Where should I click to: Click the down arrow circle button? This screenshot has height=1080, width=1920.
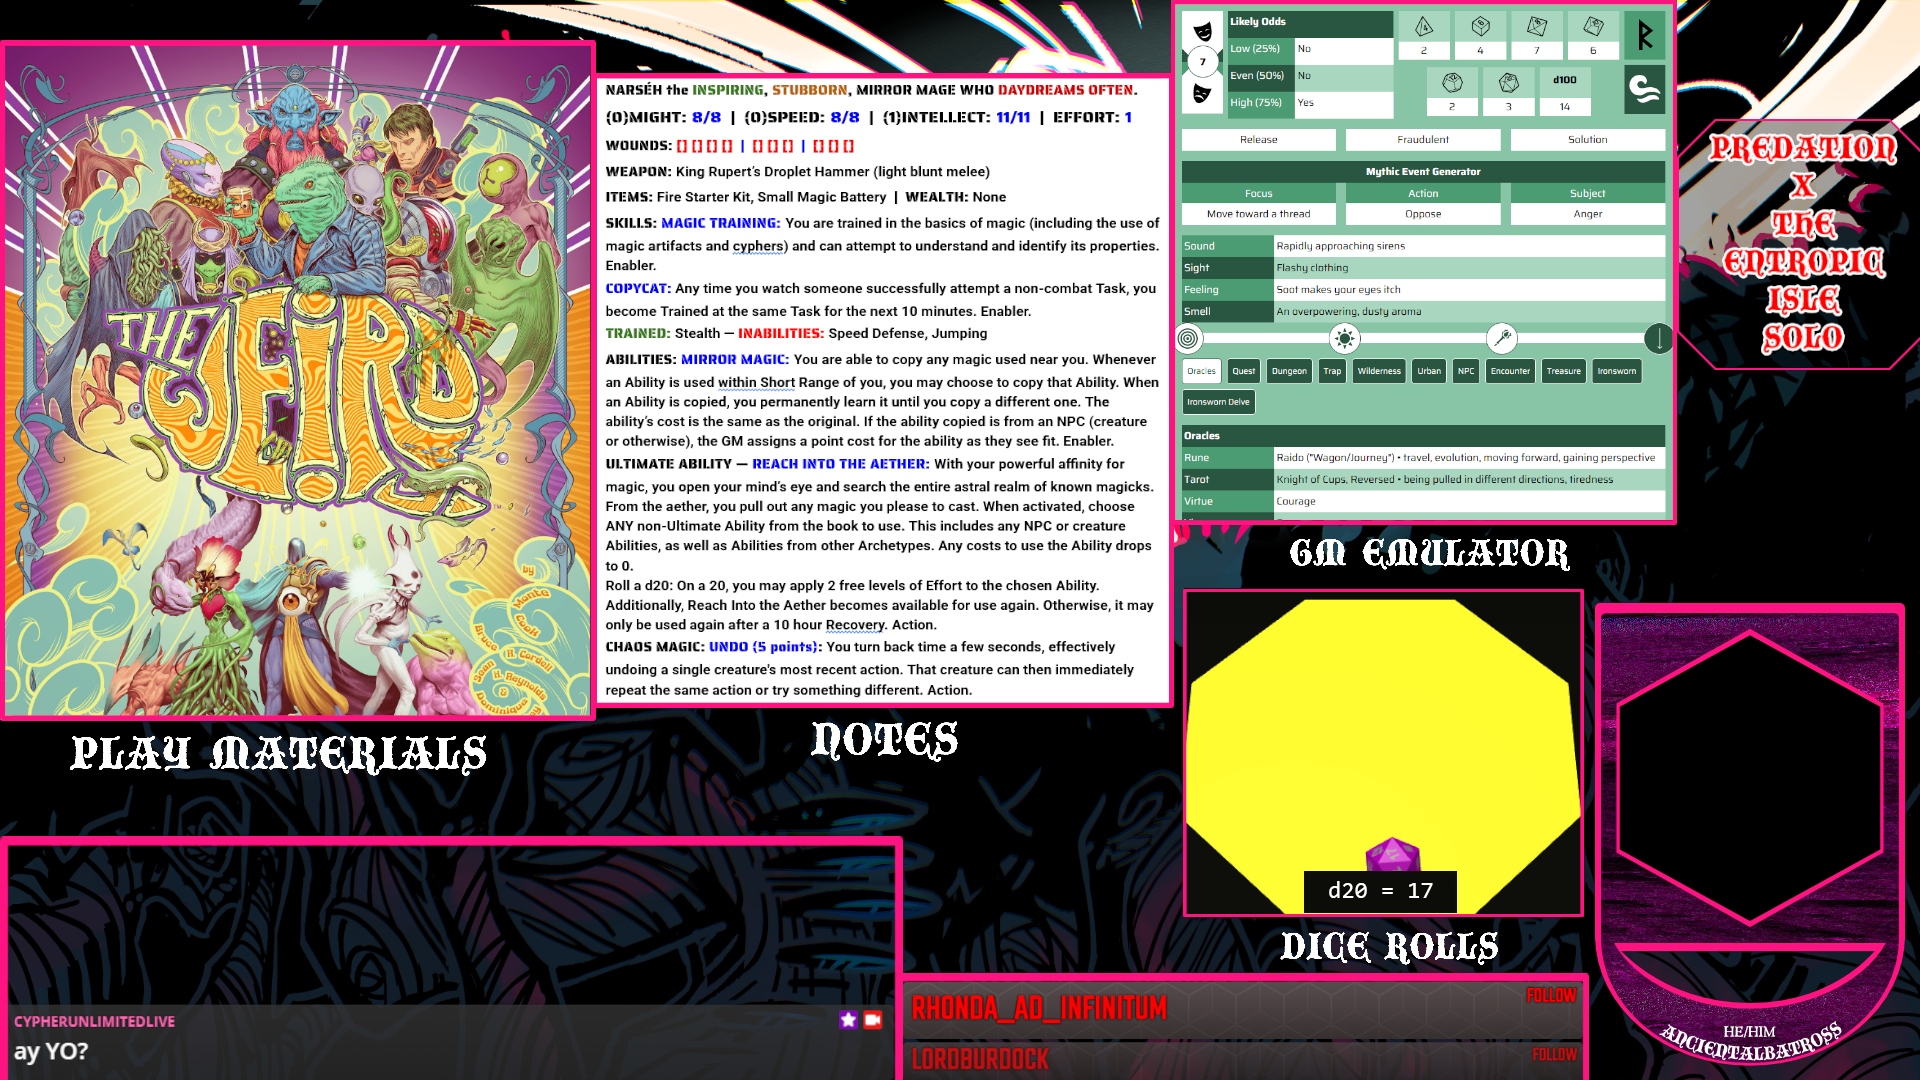[1659, 339]
